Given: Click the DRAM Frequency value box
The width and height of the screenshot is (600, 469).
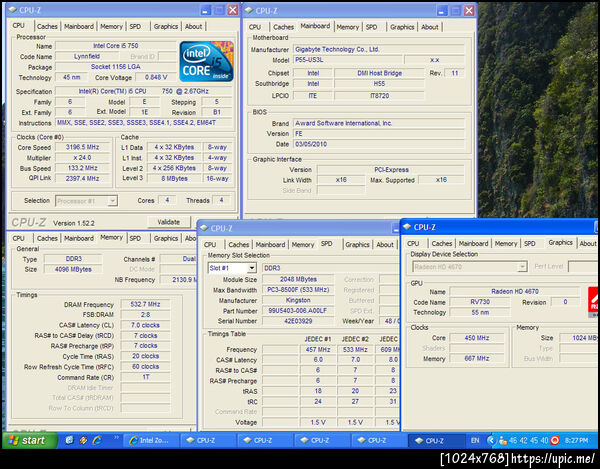Looking at the screenshot, I should coord(145,304).
